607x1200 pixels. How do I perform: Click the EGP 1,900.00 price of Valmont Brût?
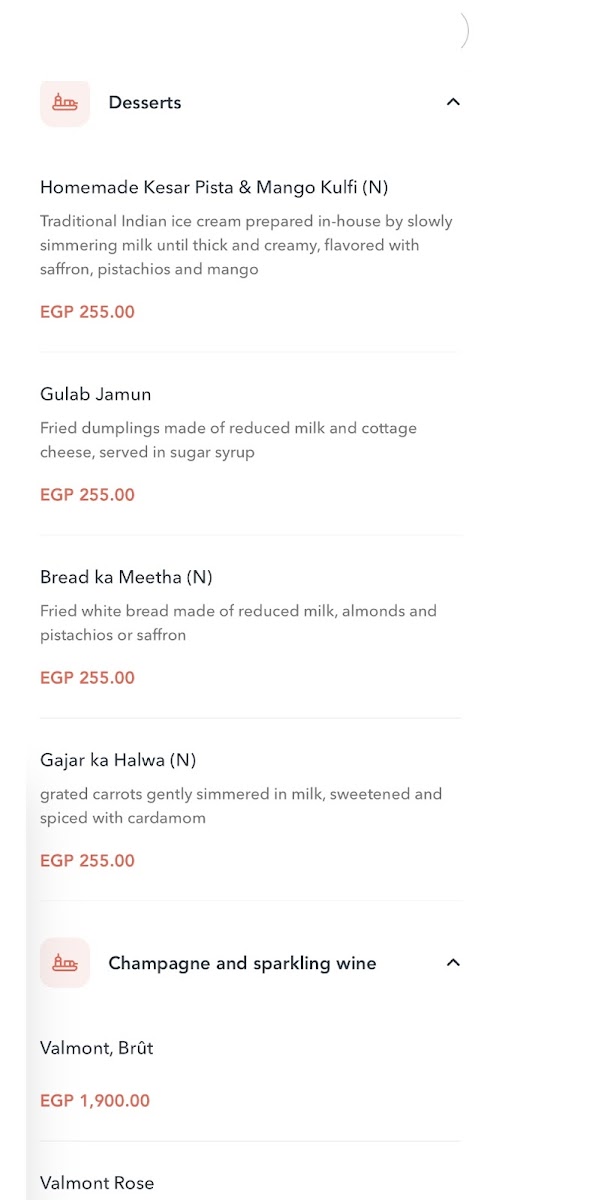pyautogui.click(x=95, y=1101)
